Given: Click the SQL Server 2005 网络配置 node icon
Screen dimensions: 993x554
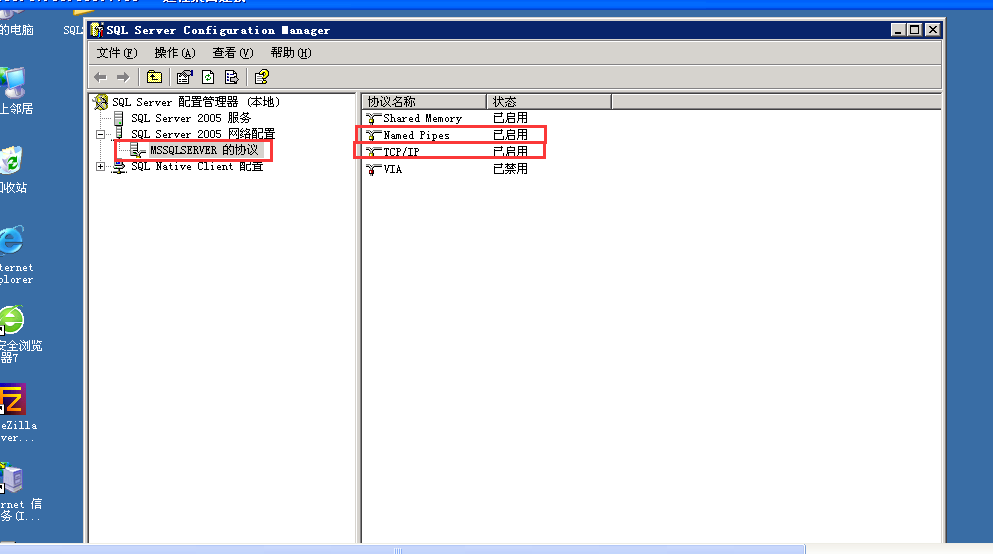Looking at the screenshot, I should (118, 134).
